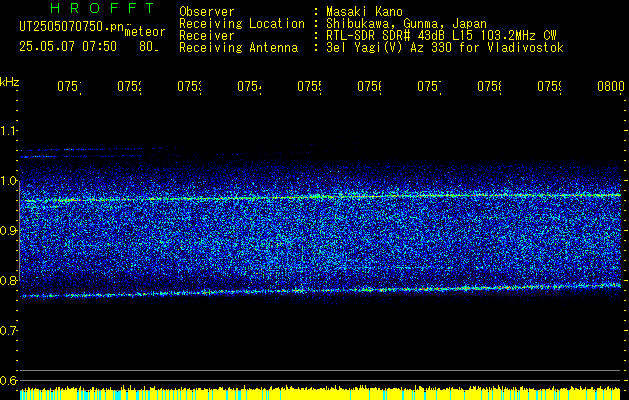Click the 'Receiving Location' label
The width and height of the screenshot is (629, 400).
point(242,24)
